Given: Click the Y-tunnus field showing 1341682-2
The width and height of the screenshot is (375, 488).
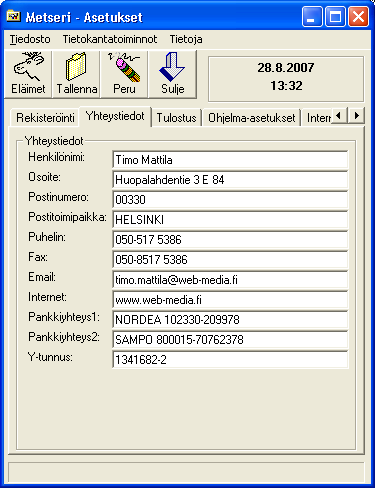Looking at the screenshot, I should point(230,360).
